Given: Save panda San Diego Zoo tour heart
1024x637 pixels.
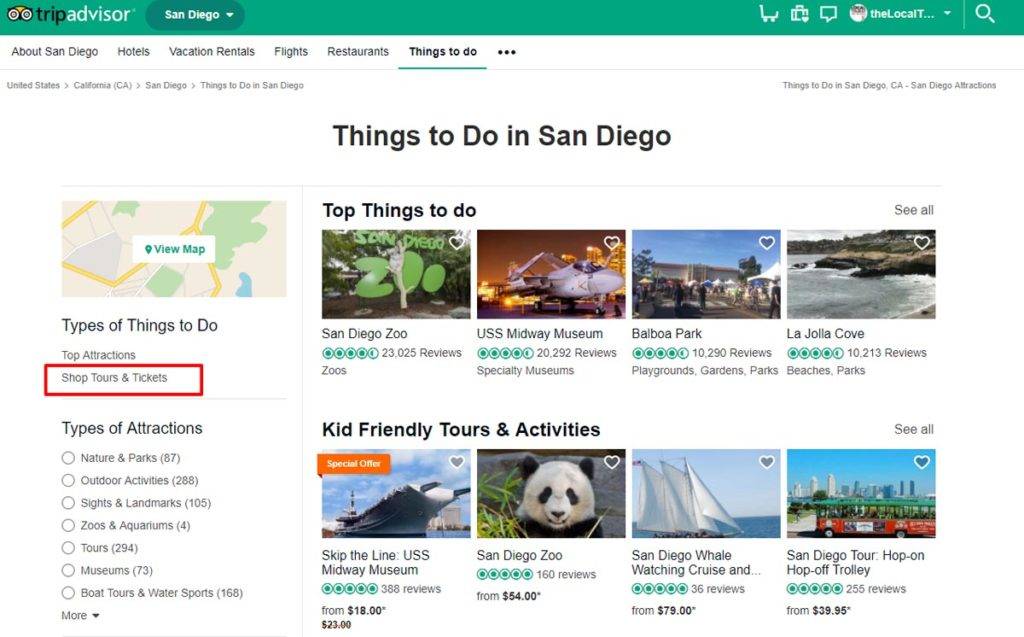Looking at the screenshot, I should [x=612, y=462].
